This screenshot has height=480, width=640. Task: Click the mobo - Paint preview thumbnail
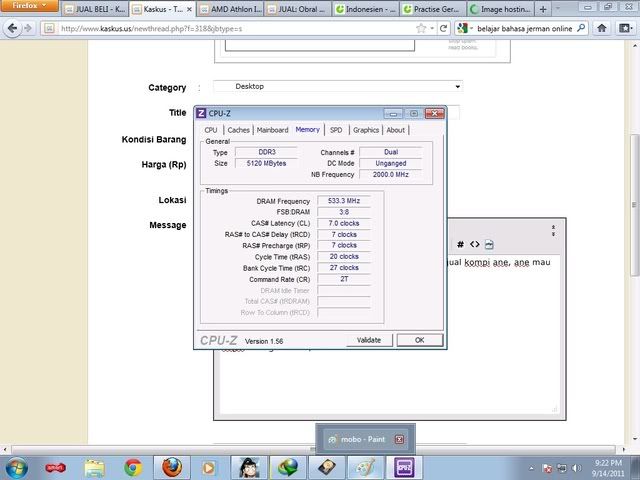pyautogui.click(x=365, y=439)
